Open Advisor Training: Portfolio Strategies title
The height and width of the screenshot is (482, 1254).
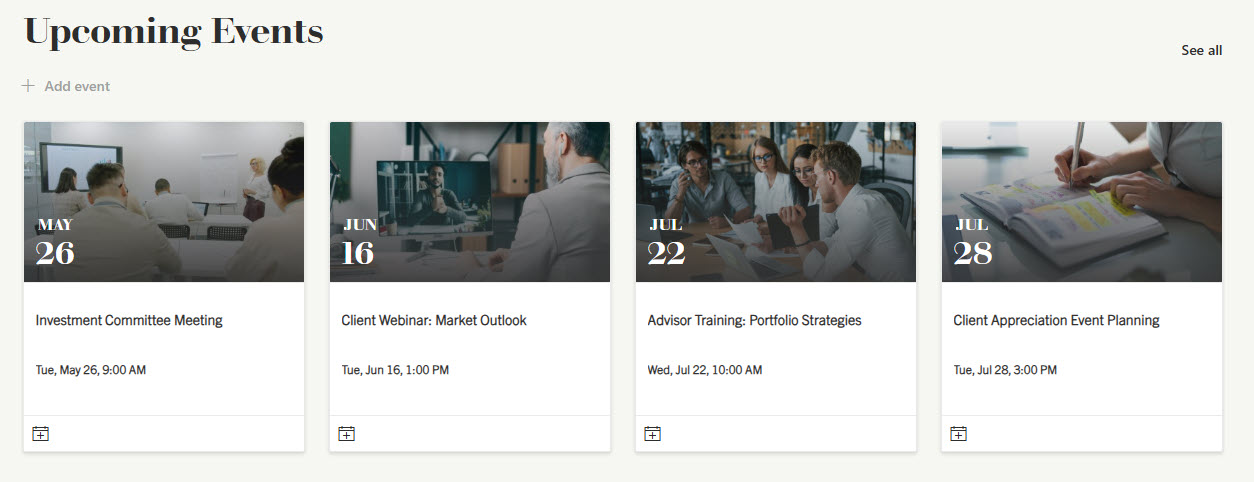[x=754, y=321]
